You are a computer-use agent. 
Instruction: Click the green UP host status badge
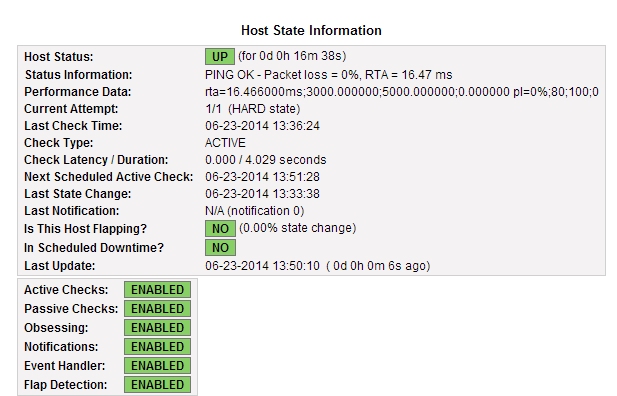(220, 56)
